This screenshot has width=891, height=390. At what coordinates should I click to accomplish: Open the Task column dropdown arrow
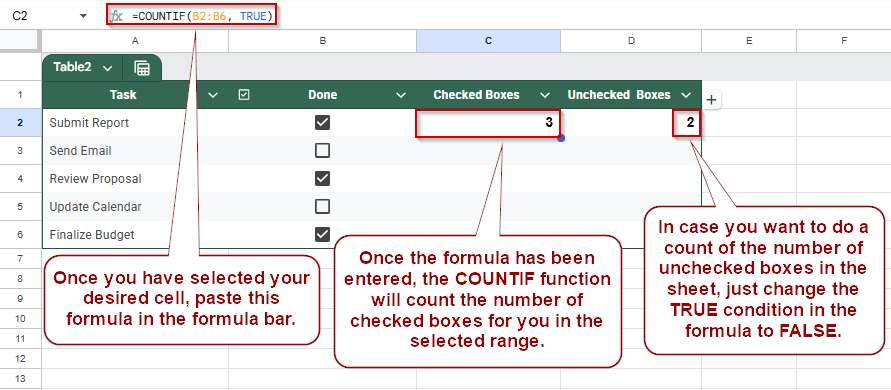click(x=213, y=95)
